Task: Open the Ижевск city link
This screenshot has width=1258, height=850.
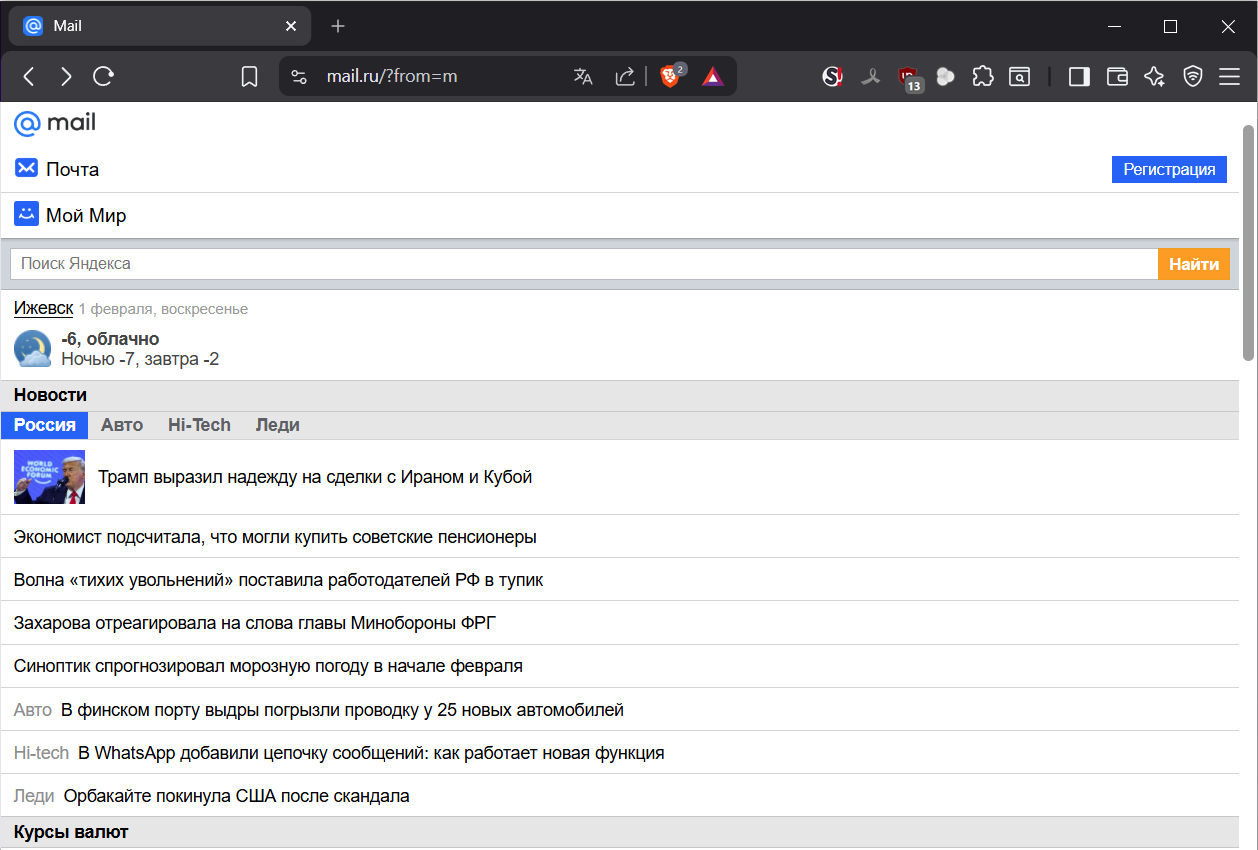Action: [x=43, y=308]
